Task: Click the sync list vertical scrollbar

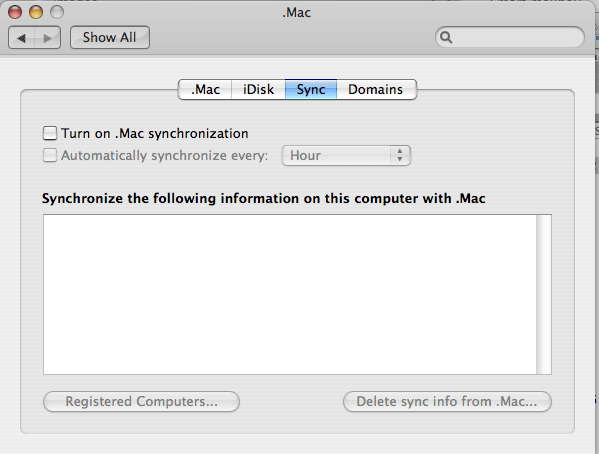Action: (544, 294)
